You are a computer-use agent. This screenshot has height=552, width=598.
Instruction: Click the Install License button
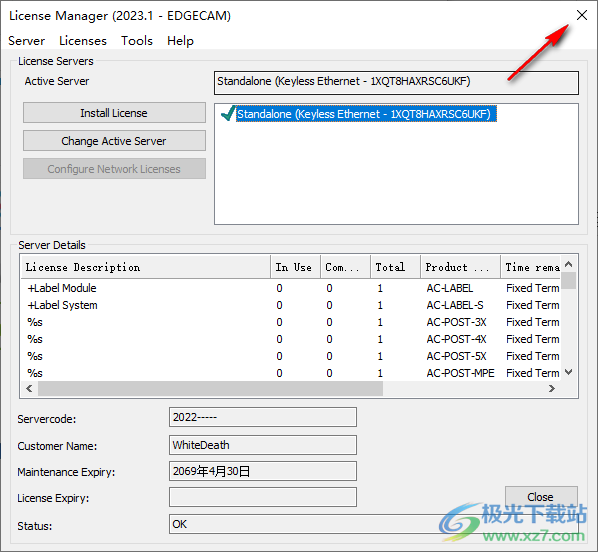pyautogui.click(x=114, y=113)
